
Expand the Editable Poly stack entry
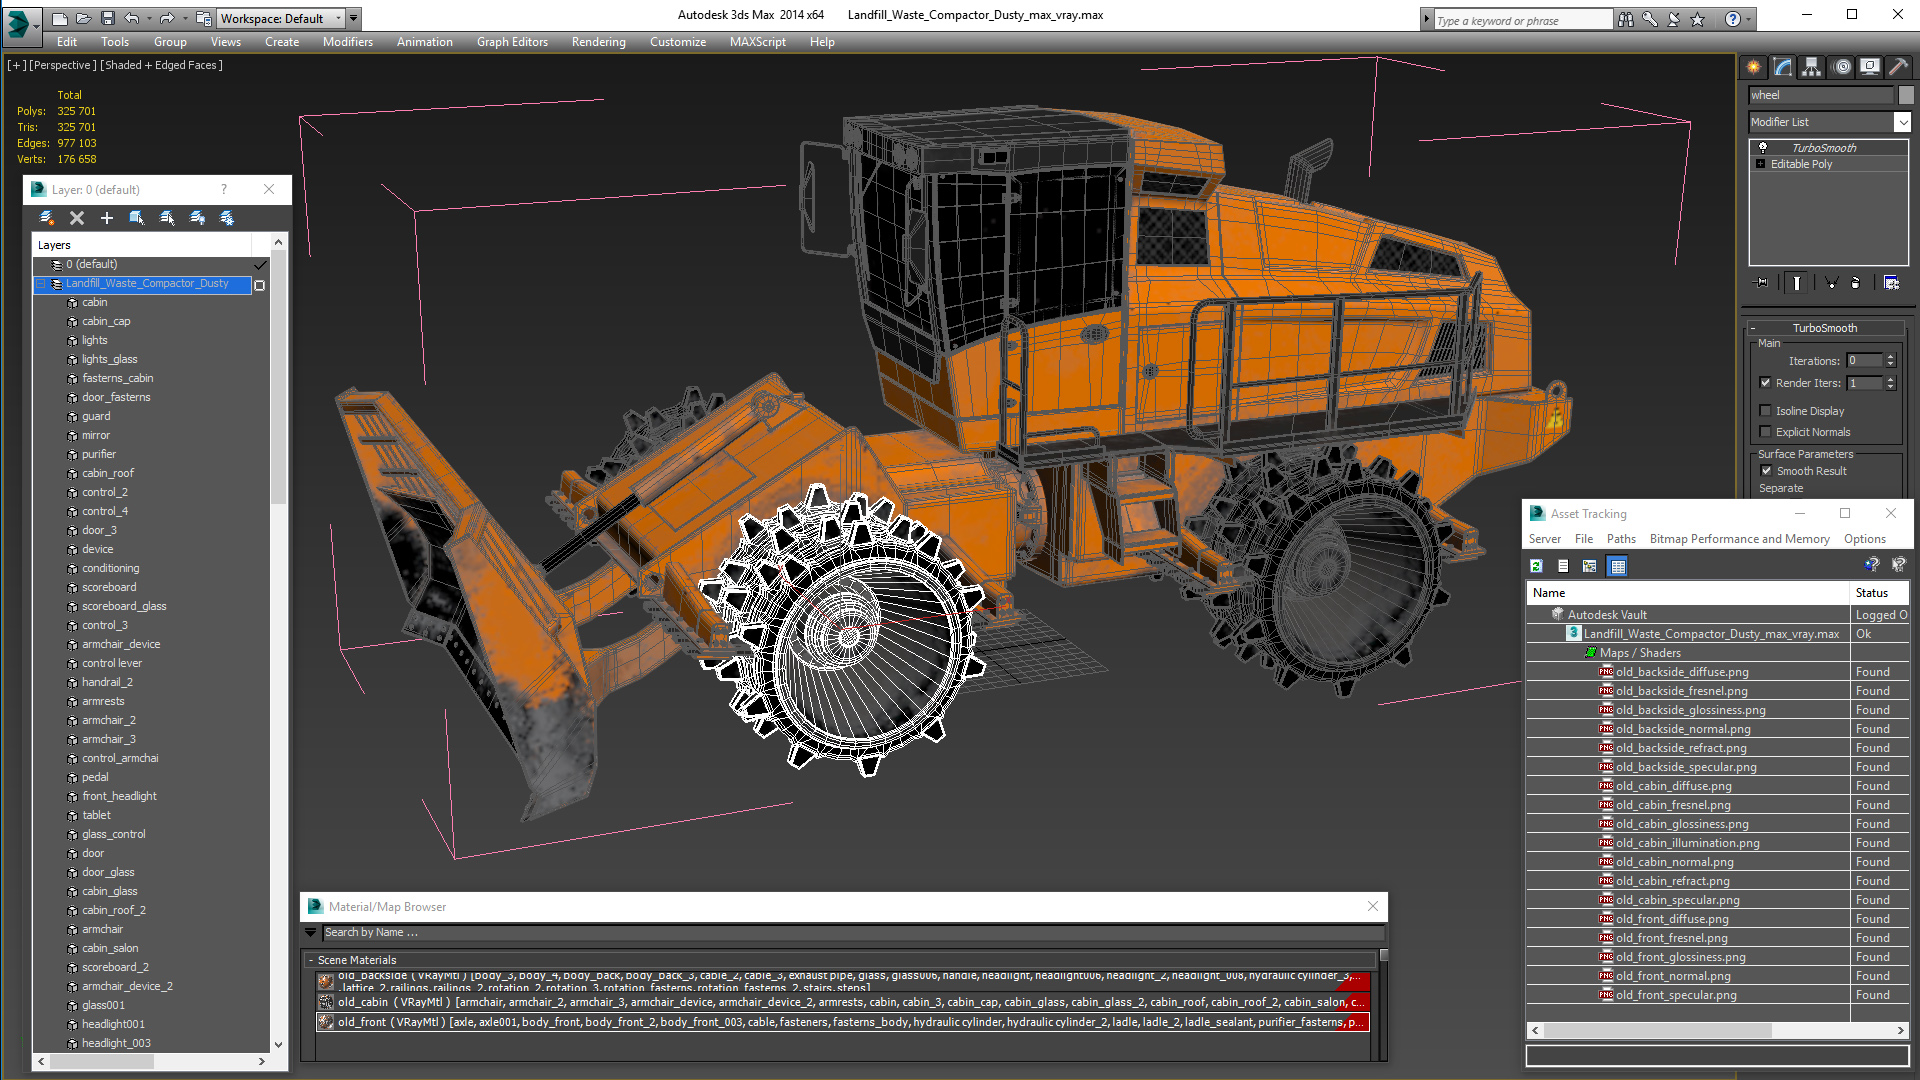[1760, 164]
